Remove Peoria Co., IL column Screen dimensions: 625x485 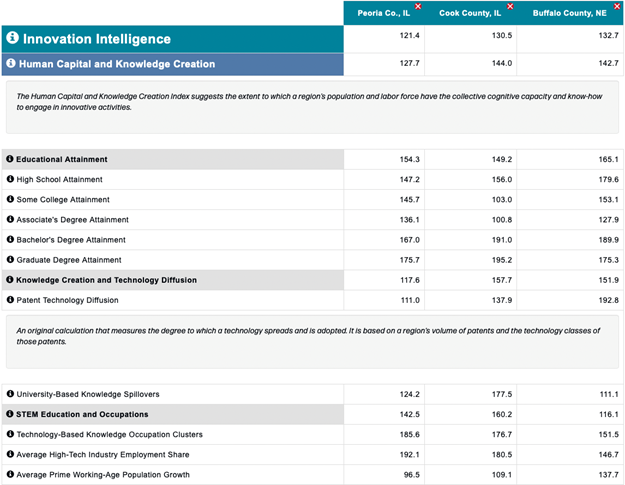pyautogui.click(x=418, y=6)
